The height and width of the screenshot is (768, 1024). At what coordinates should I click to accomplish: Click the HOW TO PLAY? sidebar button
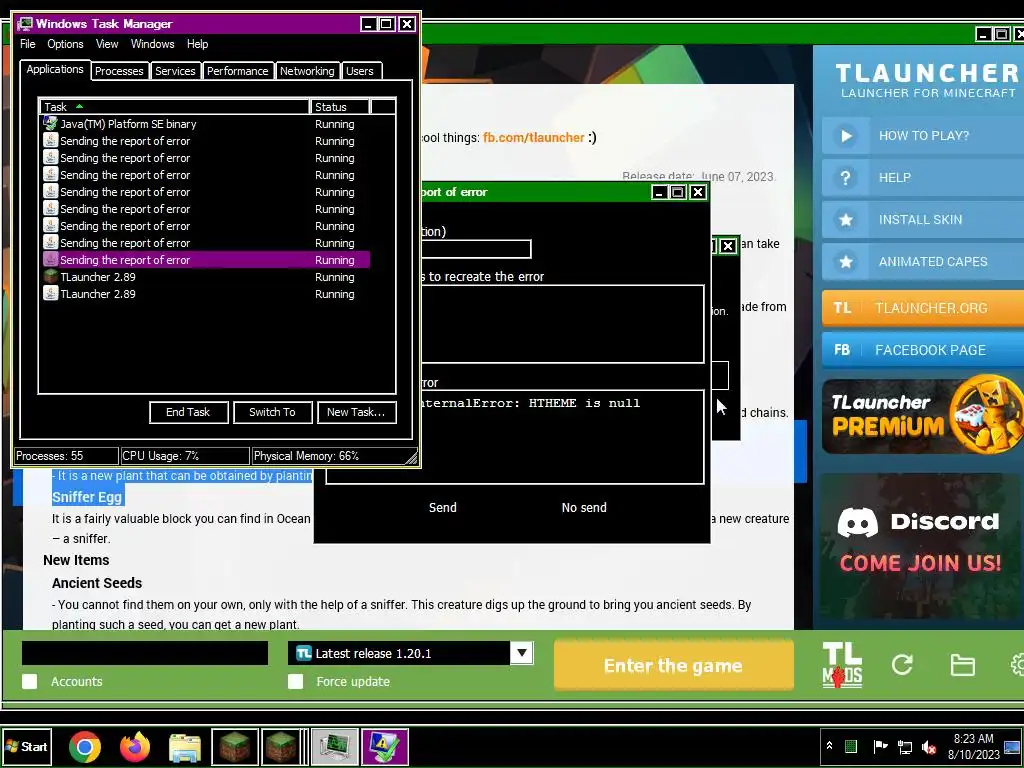pos(922,136)
